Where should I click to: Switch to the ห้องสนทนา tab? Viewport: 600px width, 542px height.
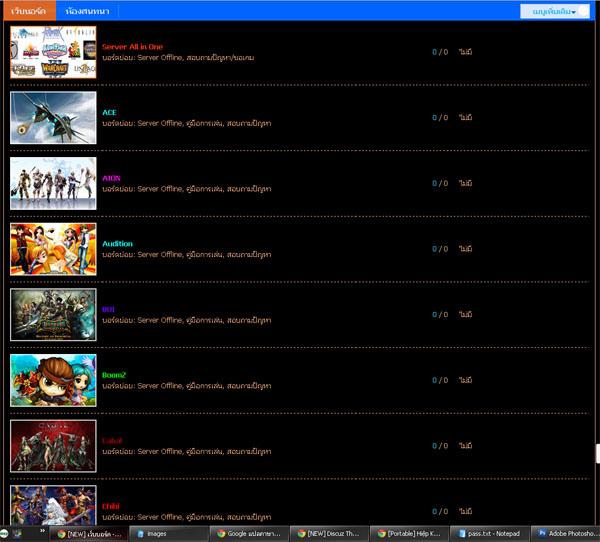coord(87,11)
